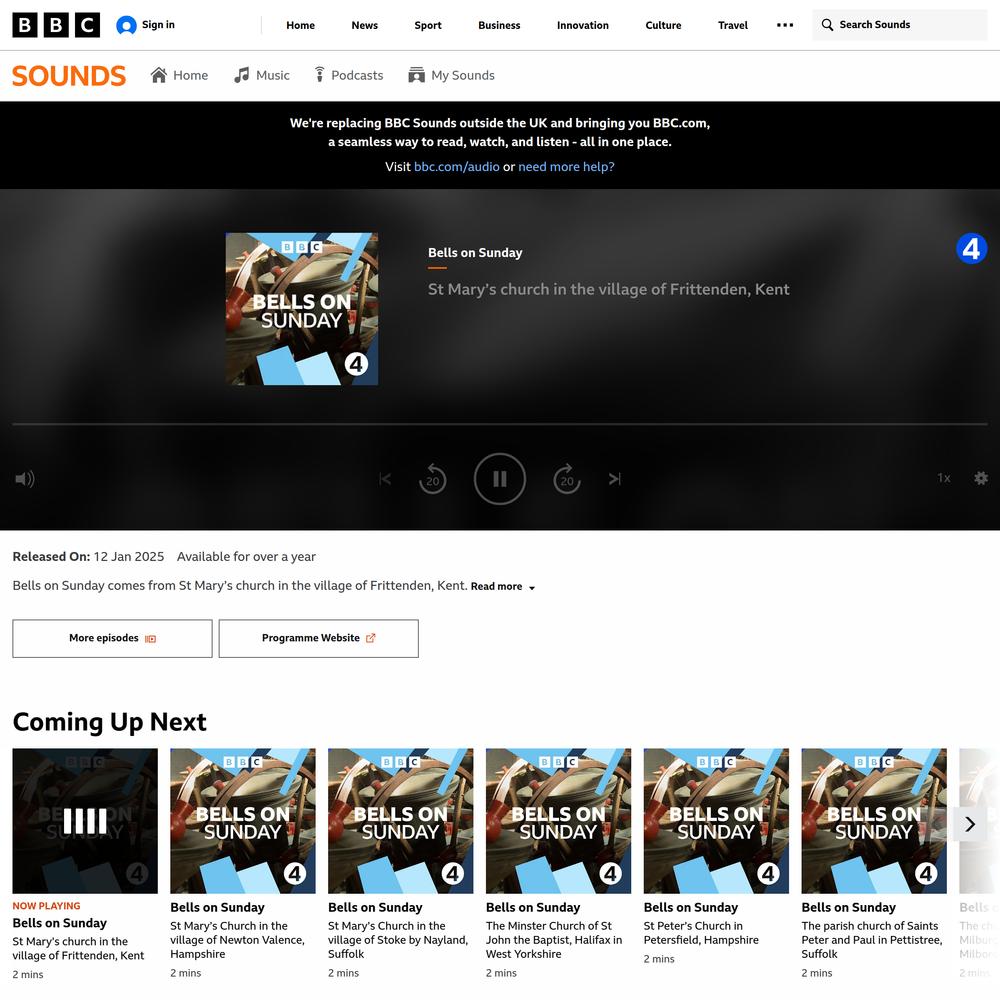Click the Podcasts antenna icon

320,75
